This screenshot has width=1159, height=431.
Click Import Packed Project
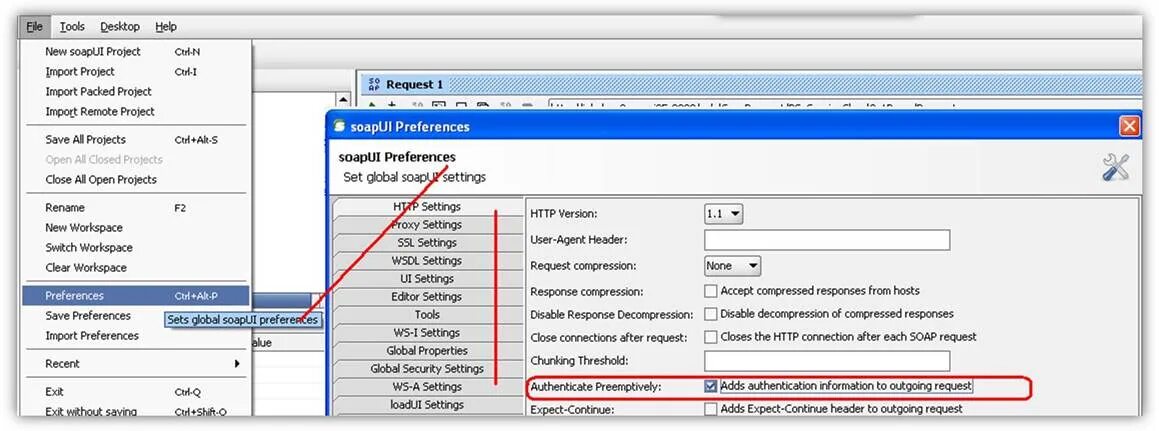pyautogui.click(x=136, y=92)
